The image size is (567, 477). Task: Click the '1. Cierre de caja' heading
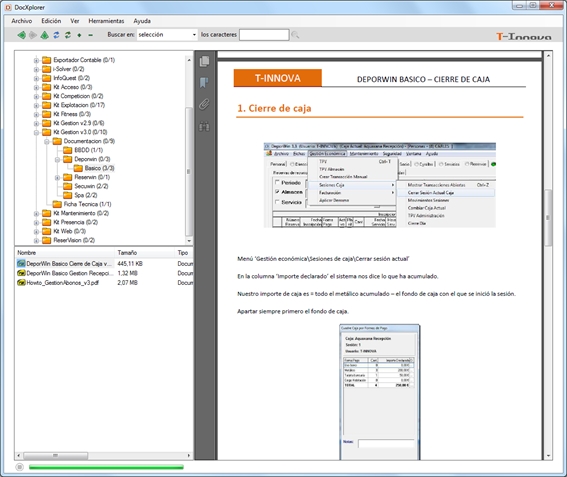click(274, 108)
